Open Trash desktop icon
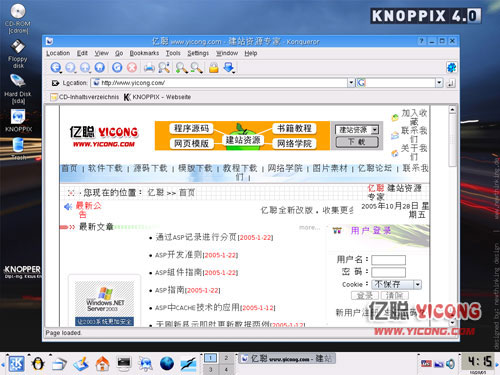This screenshot has height=375, width=500. 18,148
